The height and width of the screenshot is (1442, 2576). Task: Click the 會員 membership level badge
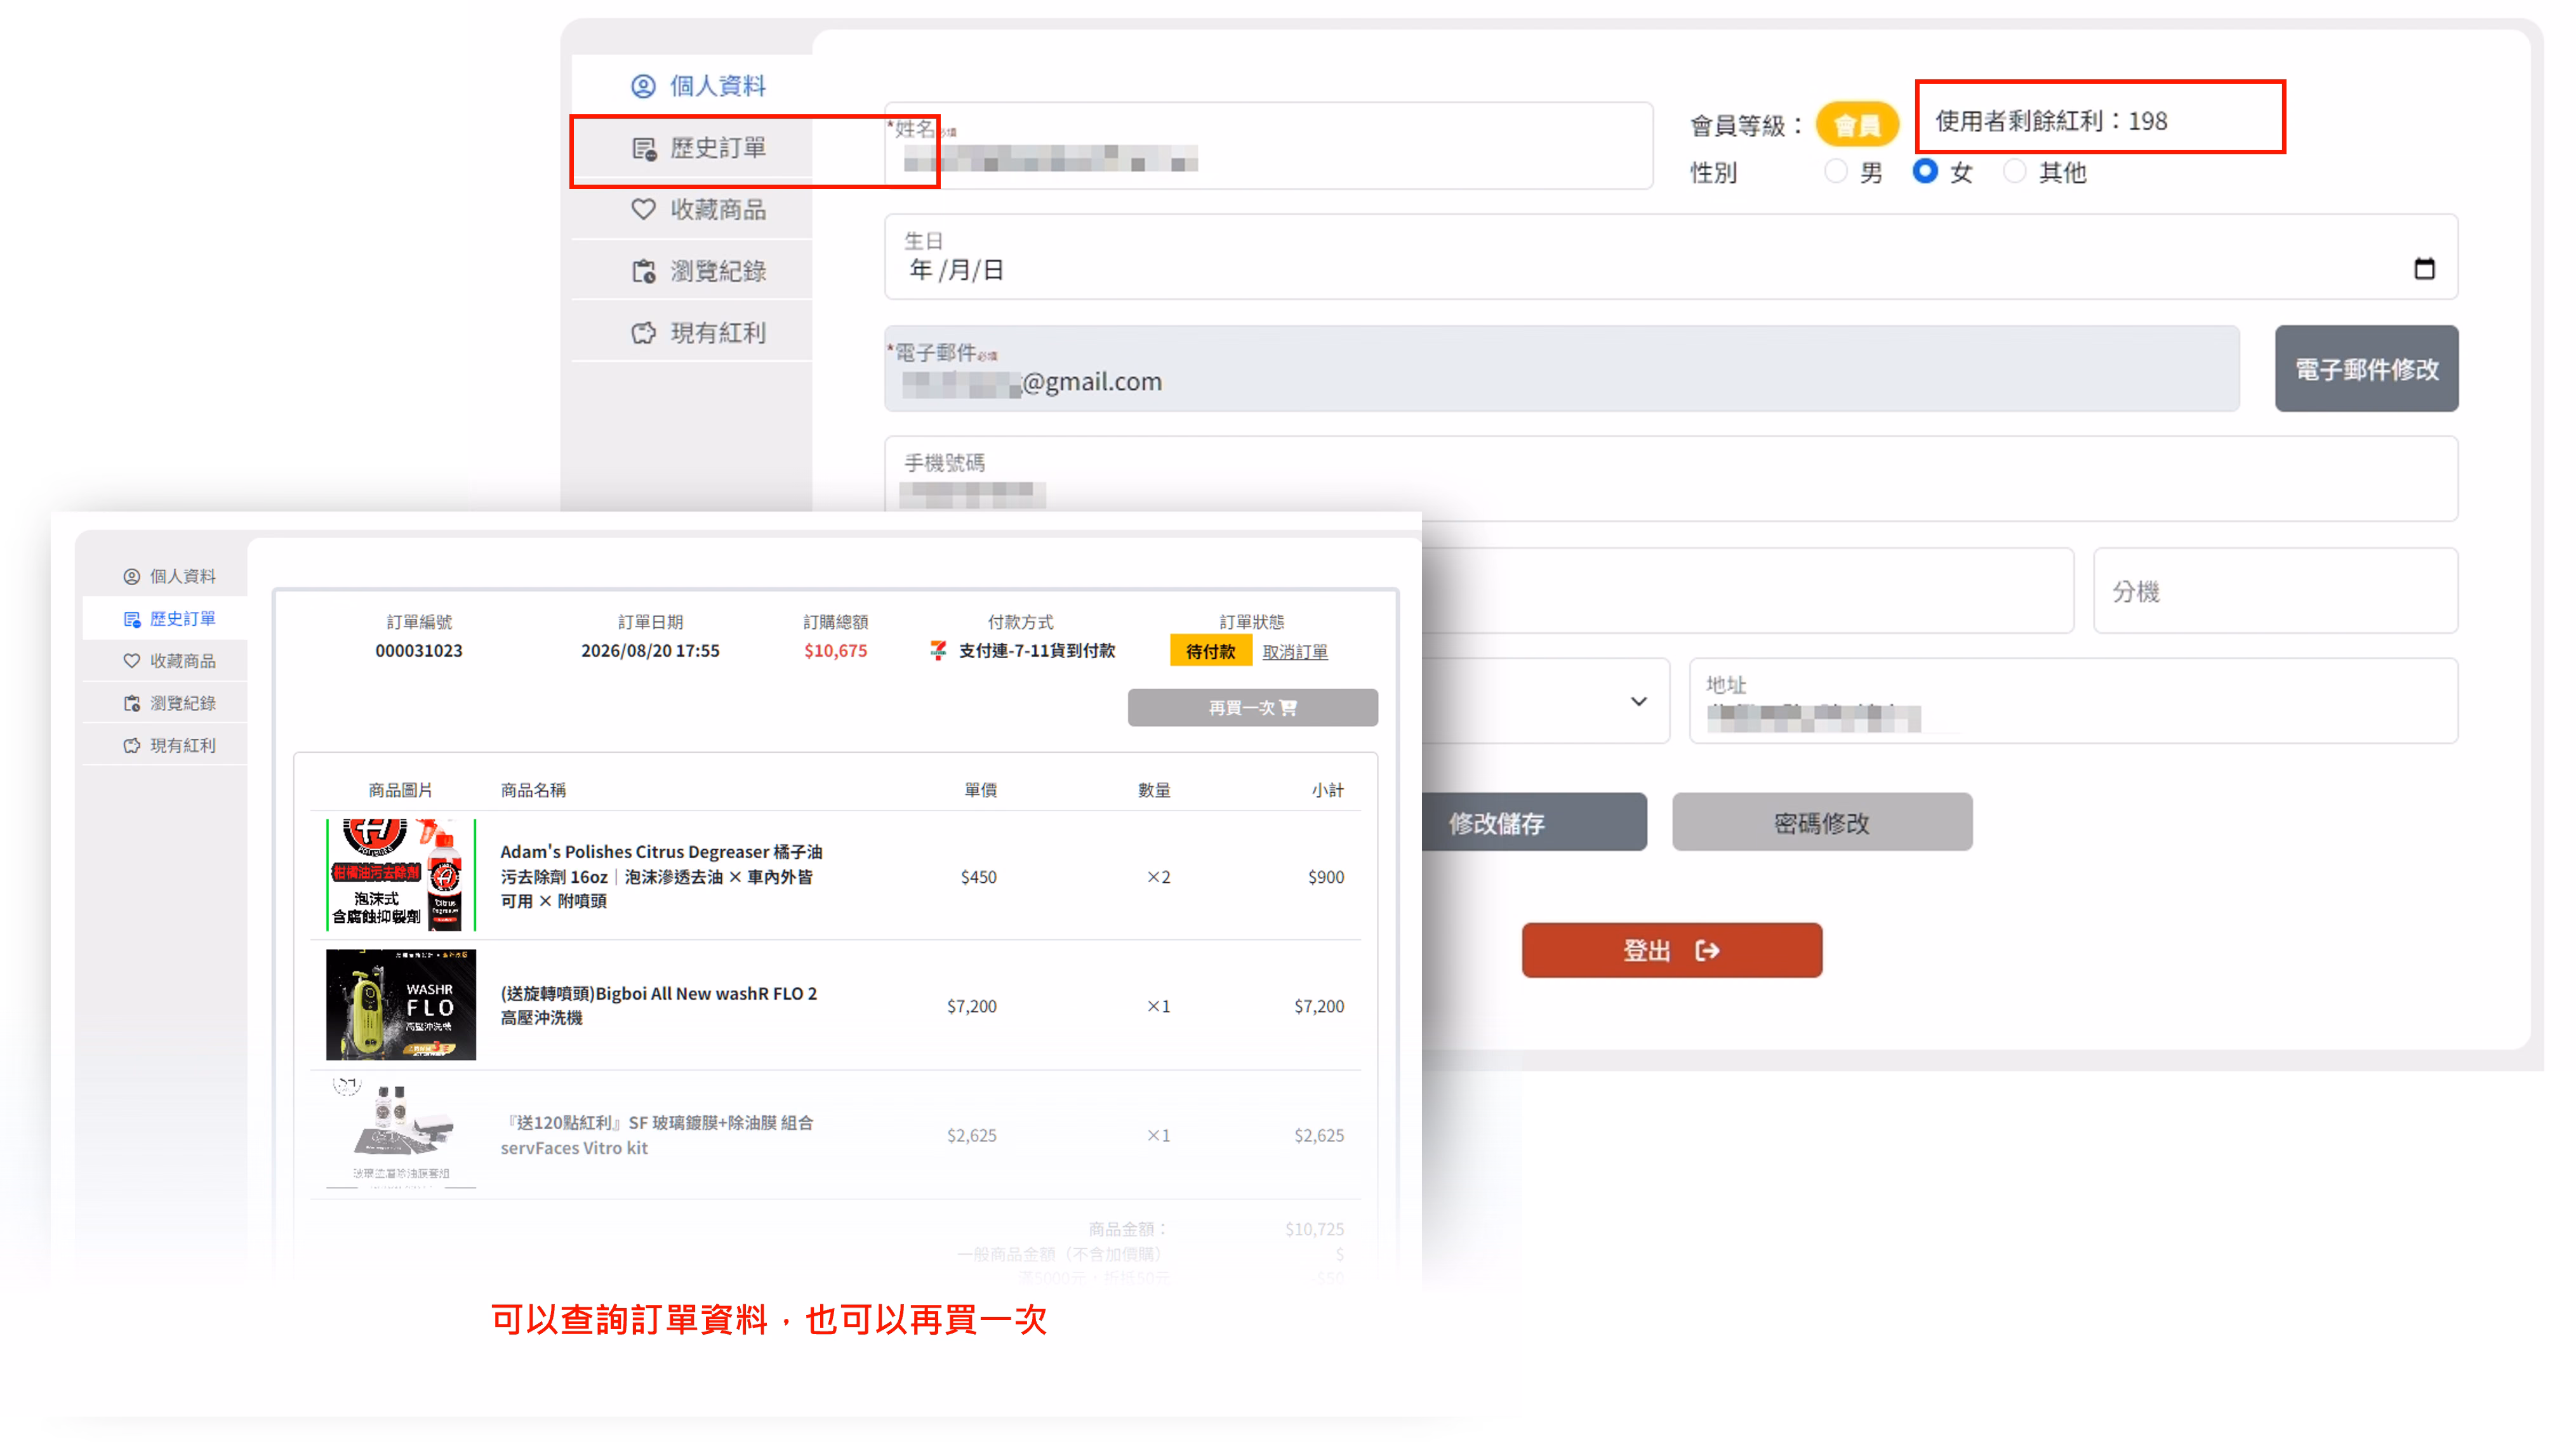[x=1857, y=125]
